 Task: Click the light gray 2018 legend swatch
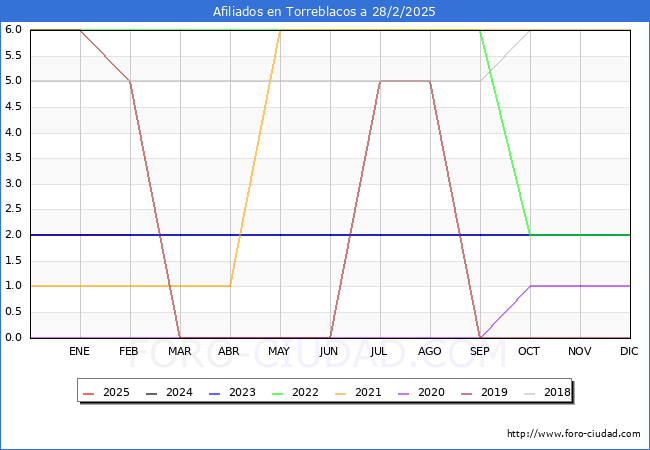[x=530, y=393]
